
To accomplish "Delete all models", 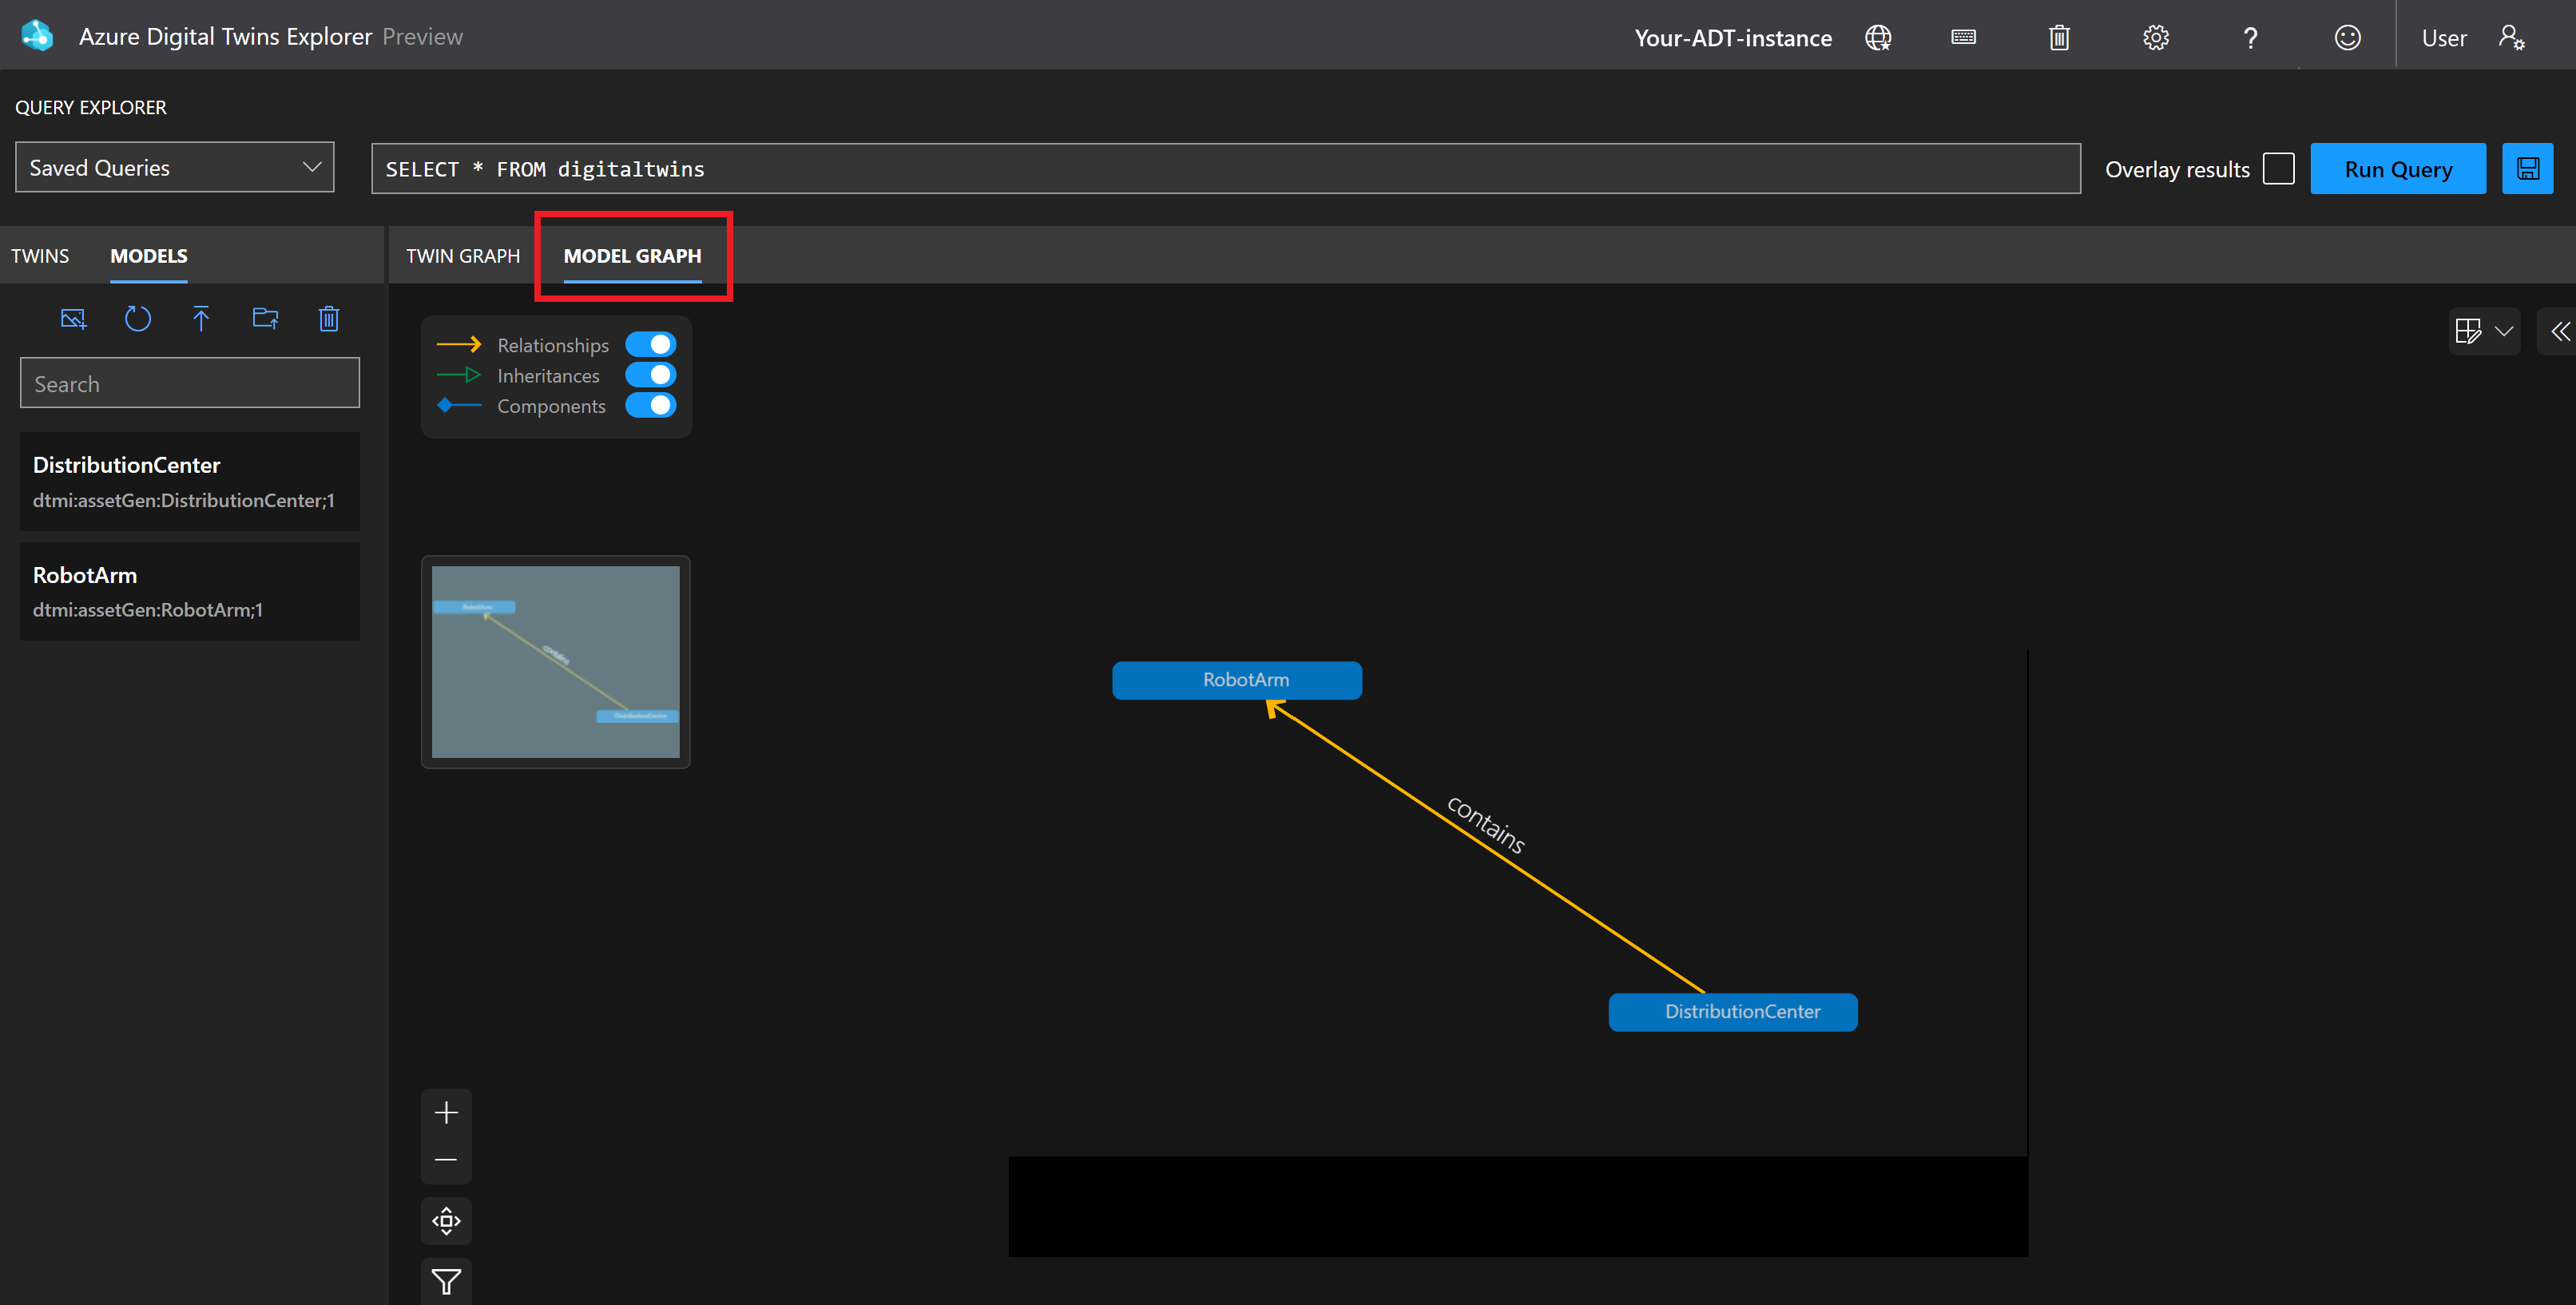I will coord(328,318).
